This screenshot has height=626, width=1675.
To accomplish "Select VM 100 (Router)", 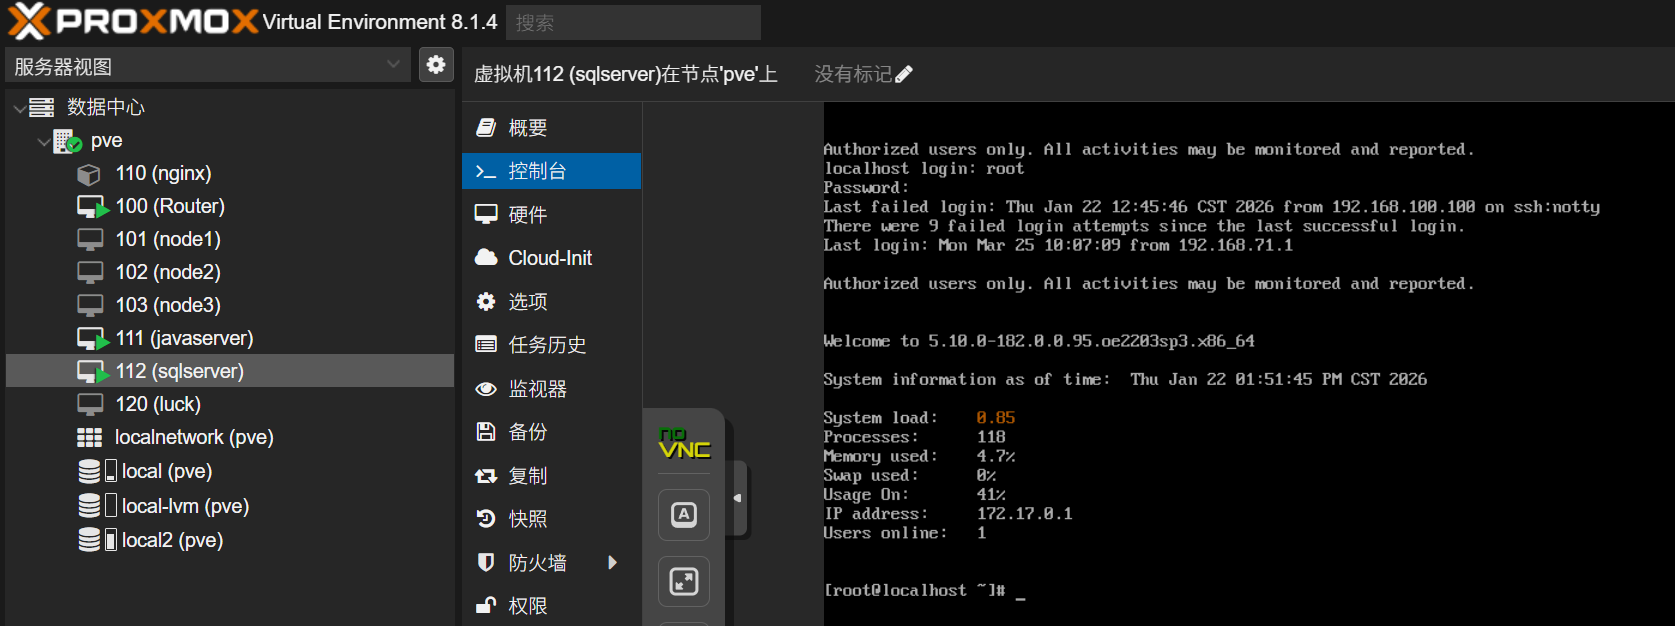I will 169,206.
